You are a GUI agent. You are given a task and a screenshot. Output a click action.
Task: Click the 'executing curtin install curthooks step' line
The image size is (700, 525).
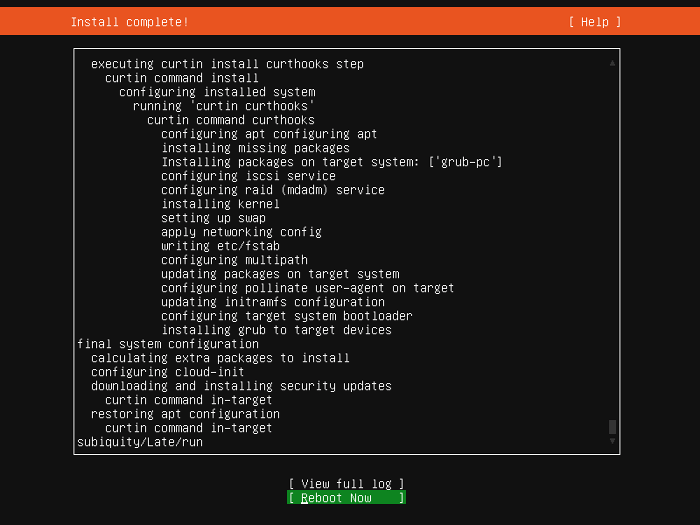227,64
